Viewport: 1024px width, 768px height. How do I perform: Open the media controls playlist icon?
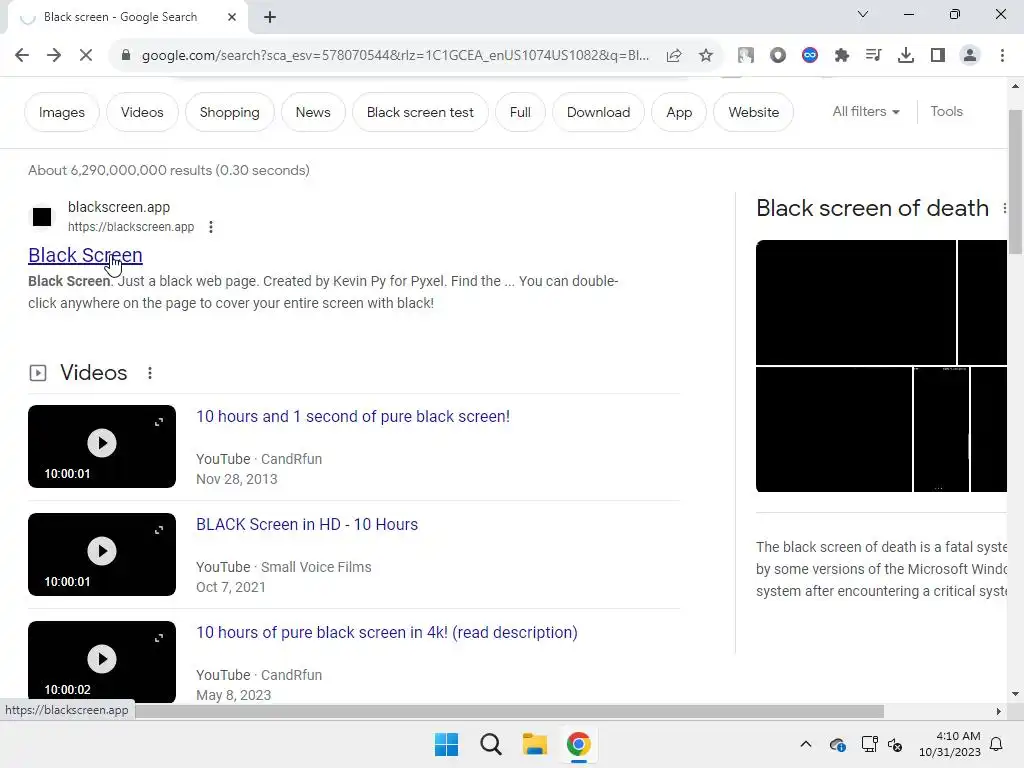coord(873,56)
